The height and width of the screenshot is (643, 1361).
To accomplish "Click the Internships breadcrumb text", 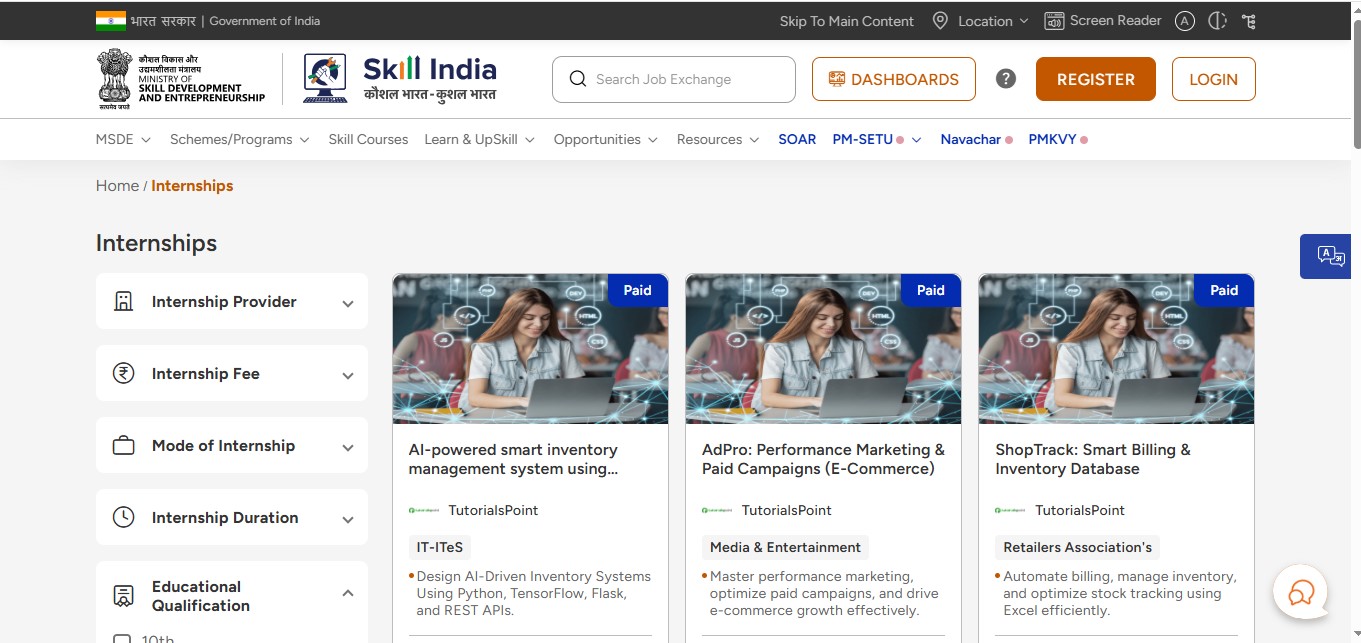I will pyautogui.click(x=192, y=186).
